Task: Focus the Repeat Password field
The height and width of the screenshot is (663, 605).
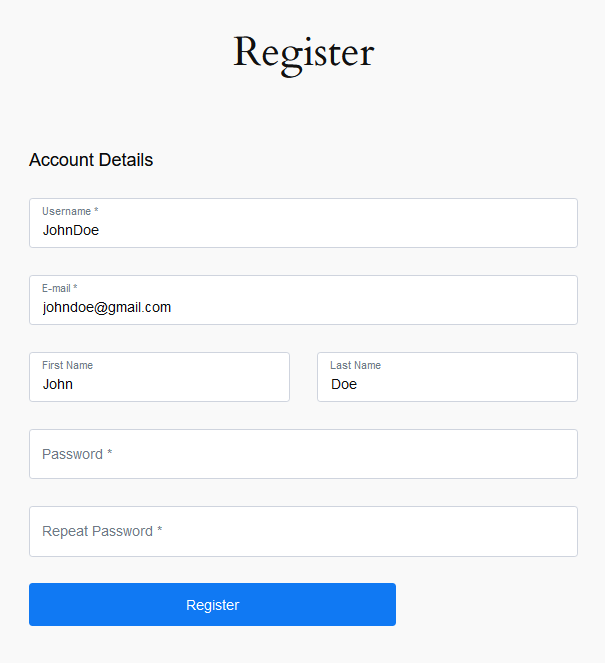Action: click(303, 531)
